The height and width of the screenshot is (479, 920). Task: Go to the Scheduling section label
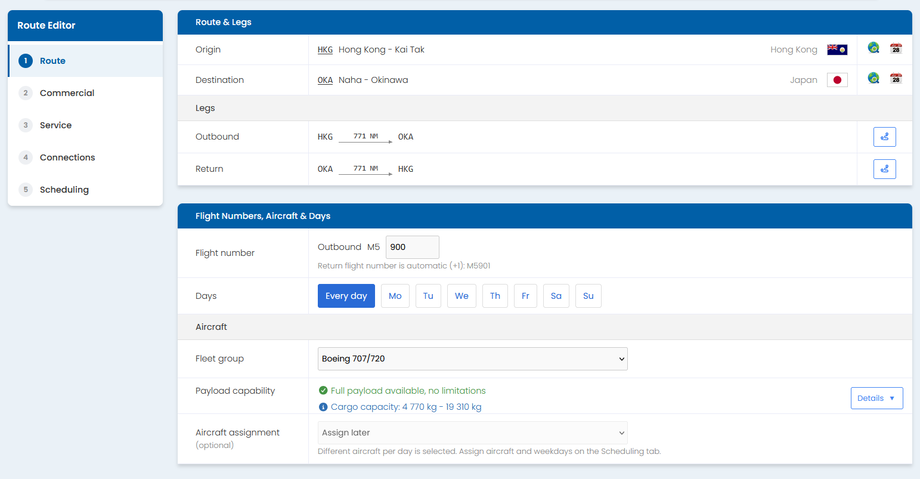(65, 190)
